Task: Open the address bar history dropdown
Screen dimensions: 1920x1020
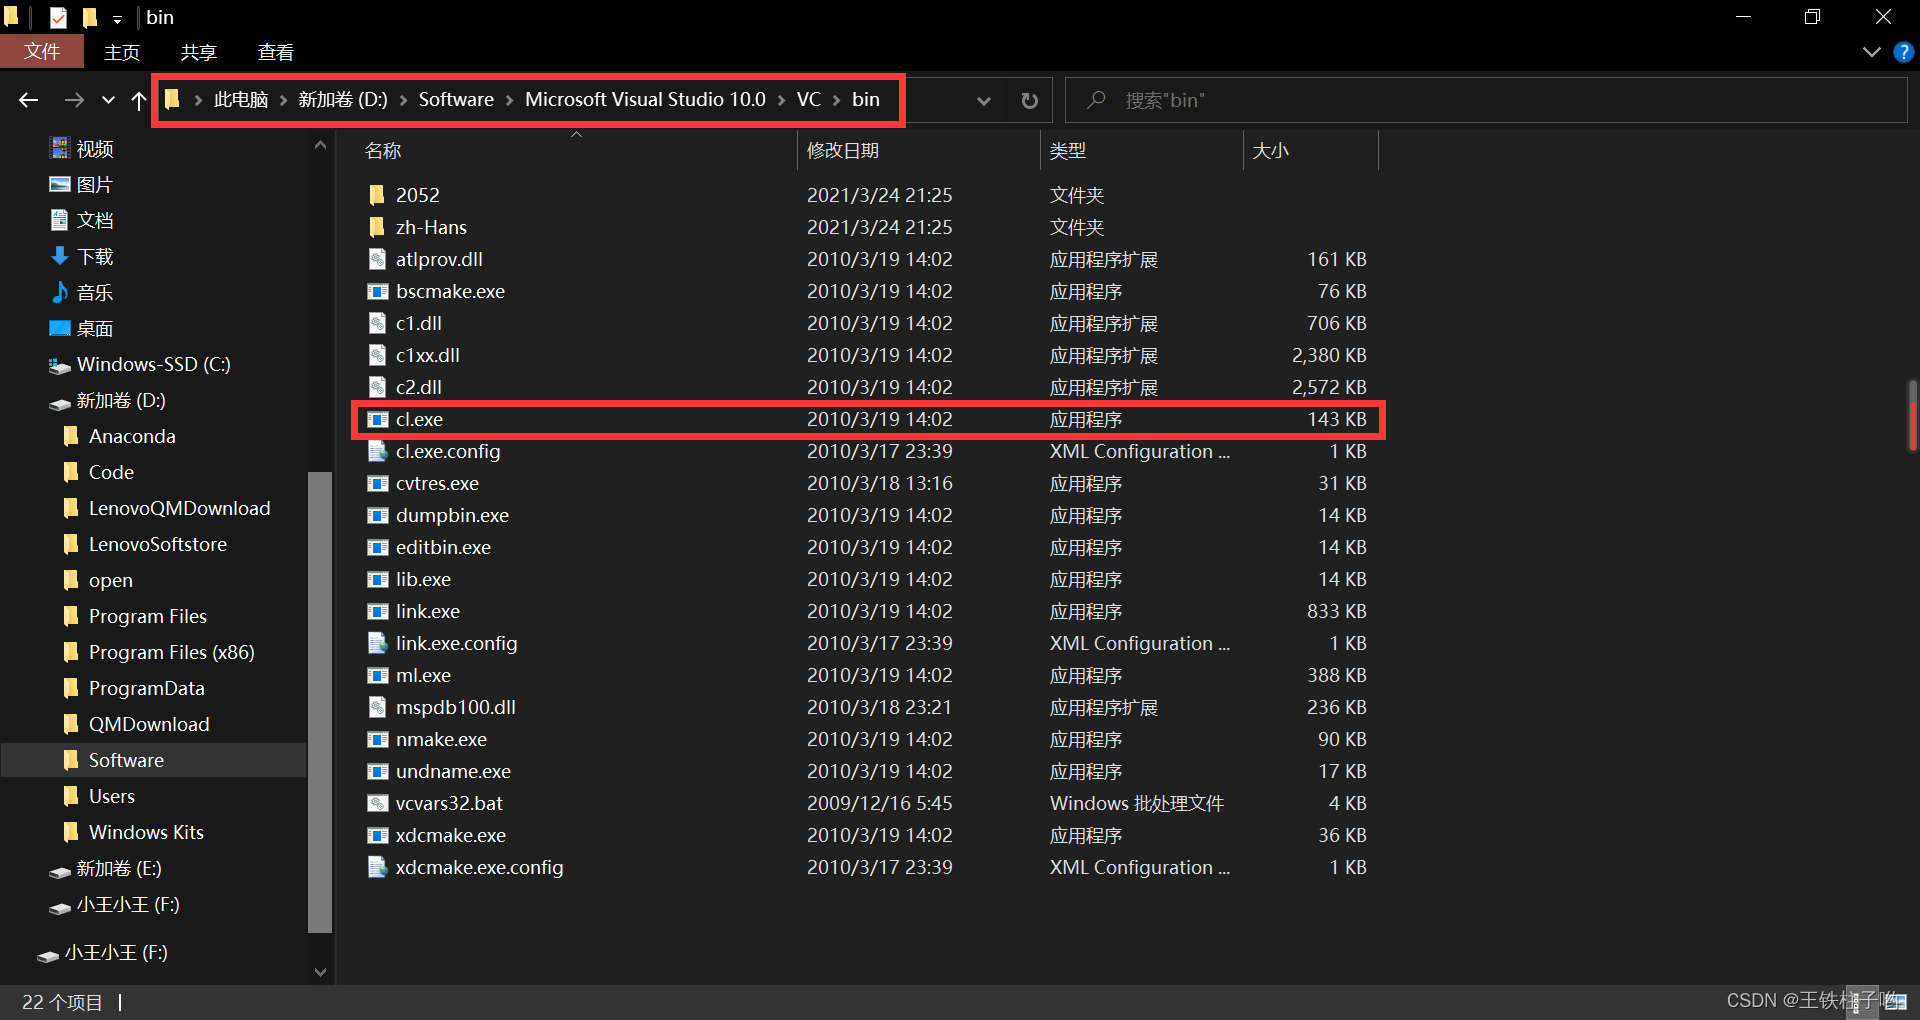Action: point(984,100)
